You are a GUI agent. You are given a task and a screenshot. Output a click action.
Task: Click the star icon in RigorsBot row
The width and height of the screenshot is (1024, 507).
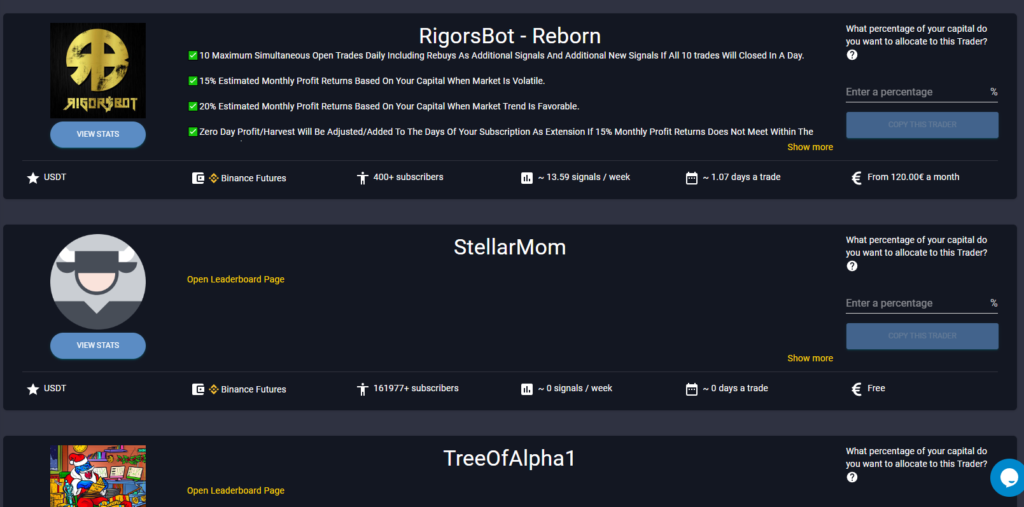point(33,178)
